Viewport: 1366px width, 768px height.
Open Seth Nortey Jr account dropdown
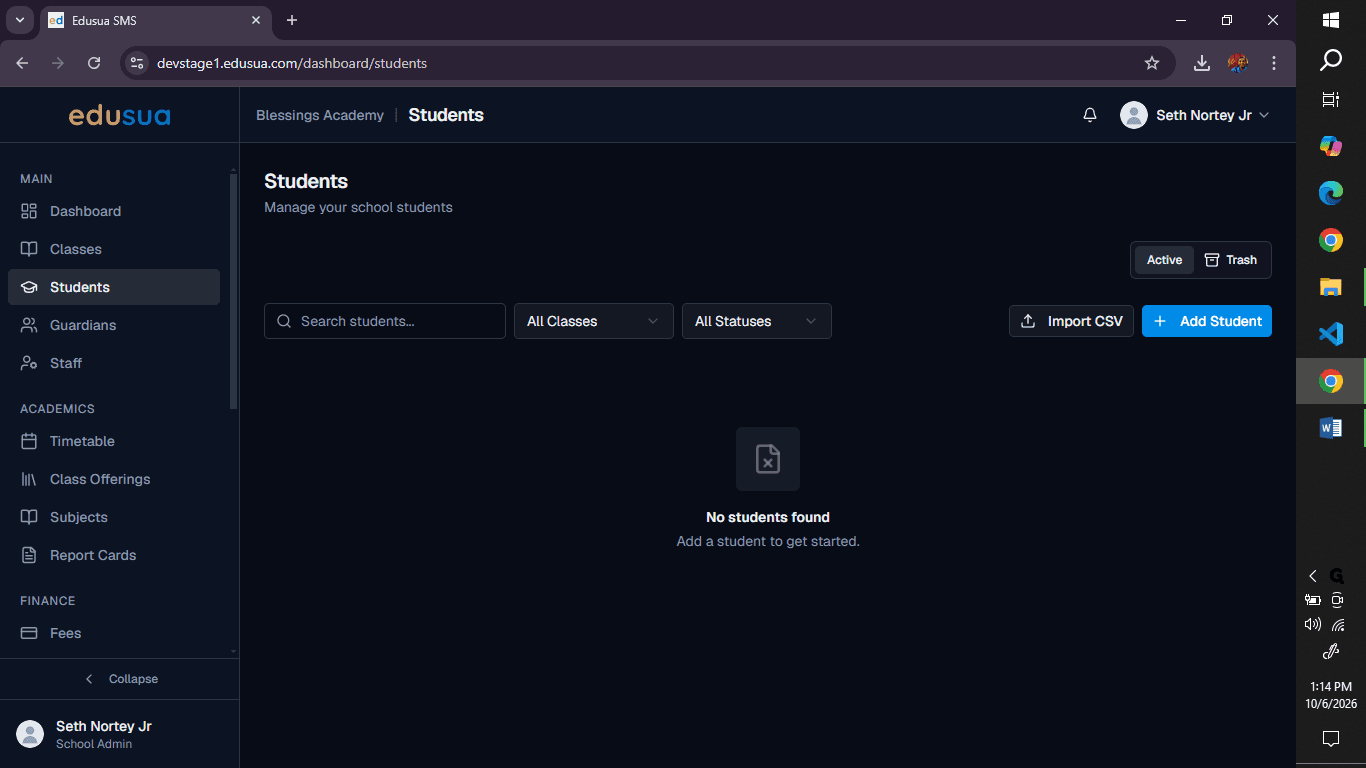tap(1195, 115)
